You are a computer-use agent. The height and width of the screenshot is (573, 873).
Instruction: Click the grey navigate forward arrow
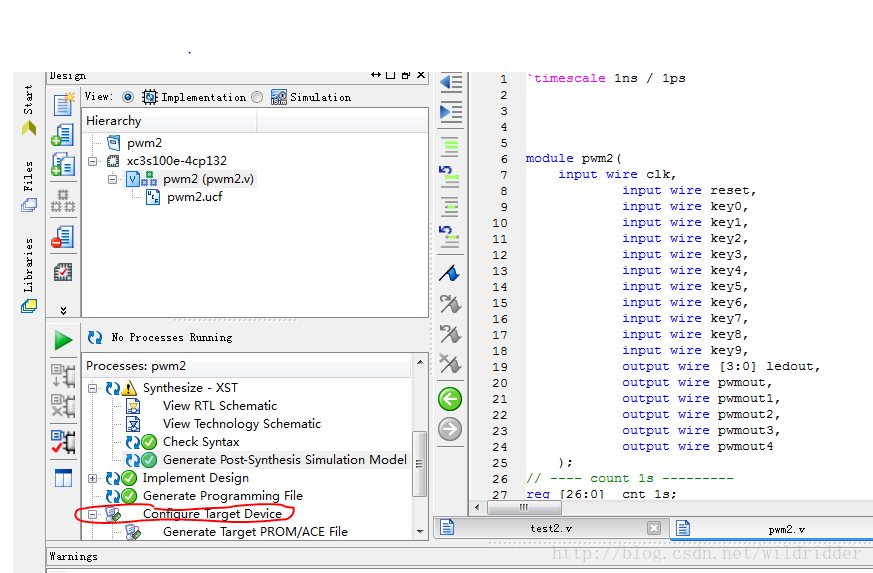tap(450, 429)
